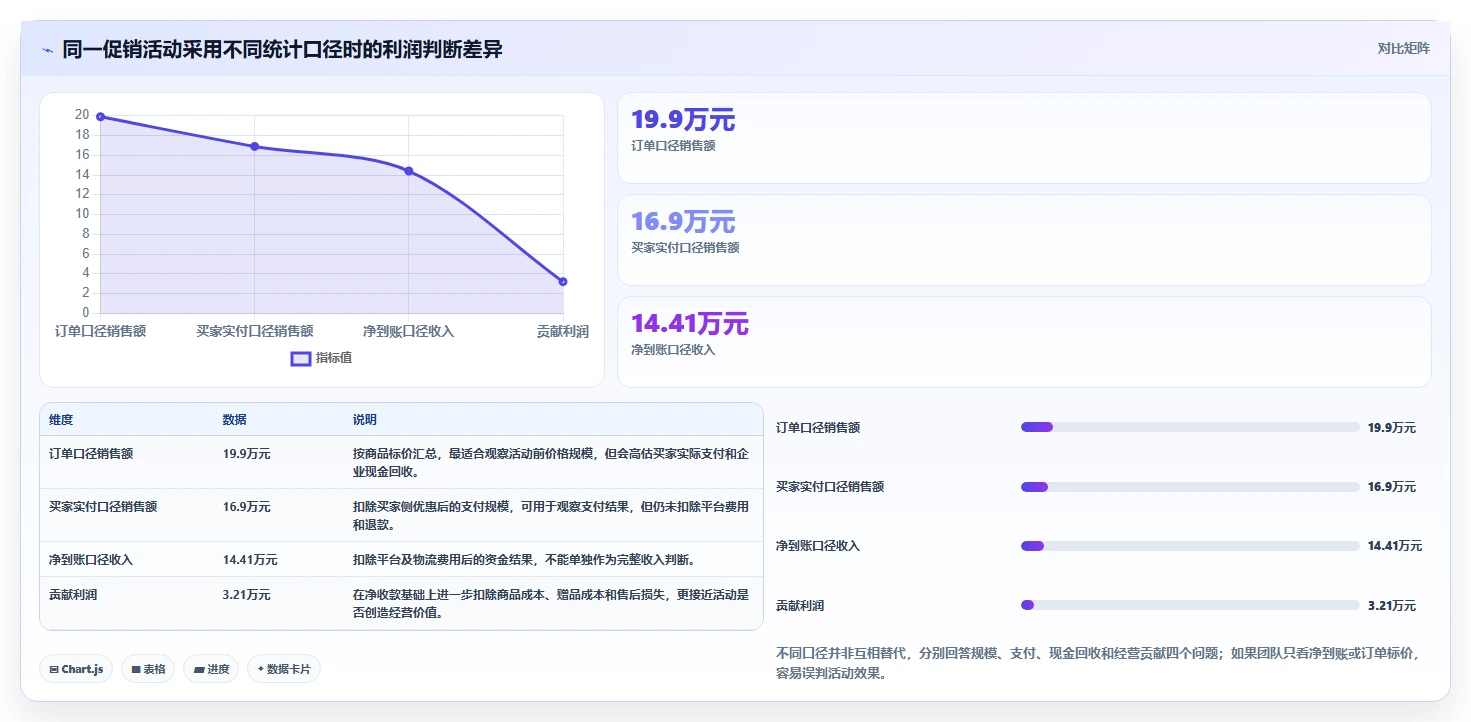Click the 贡献利润 x-axis label on the chart
The image size is (1471, 722).
(x=562, y=331)
